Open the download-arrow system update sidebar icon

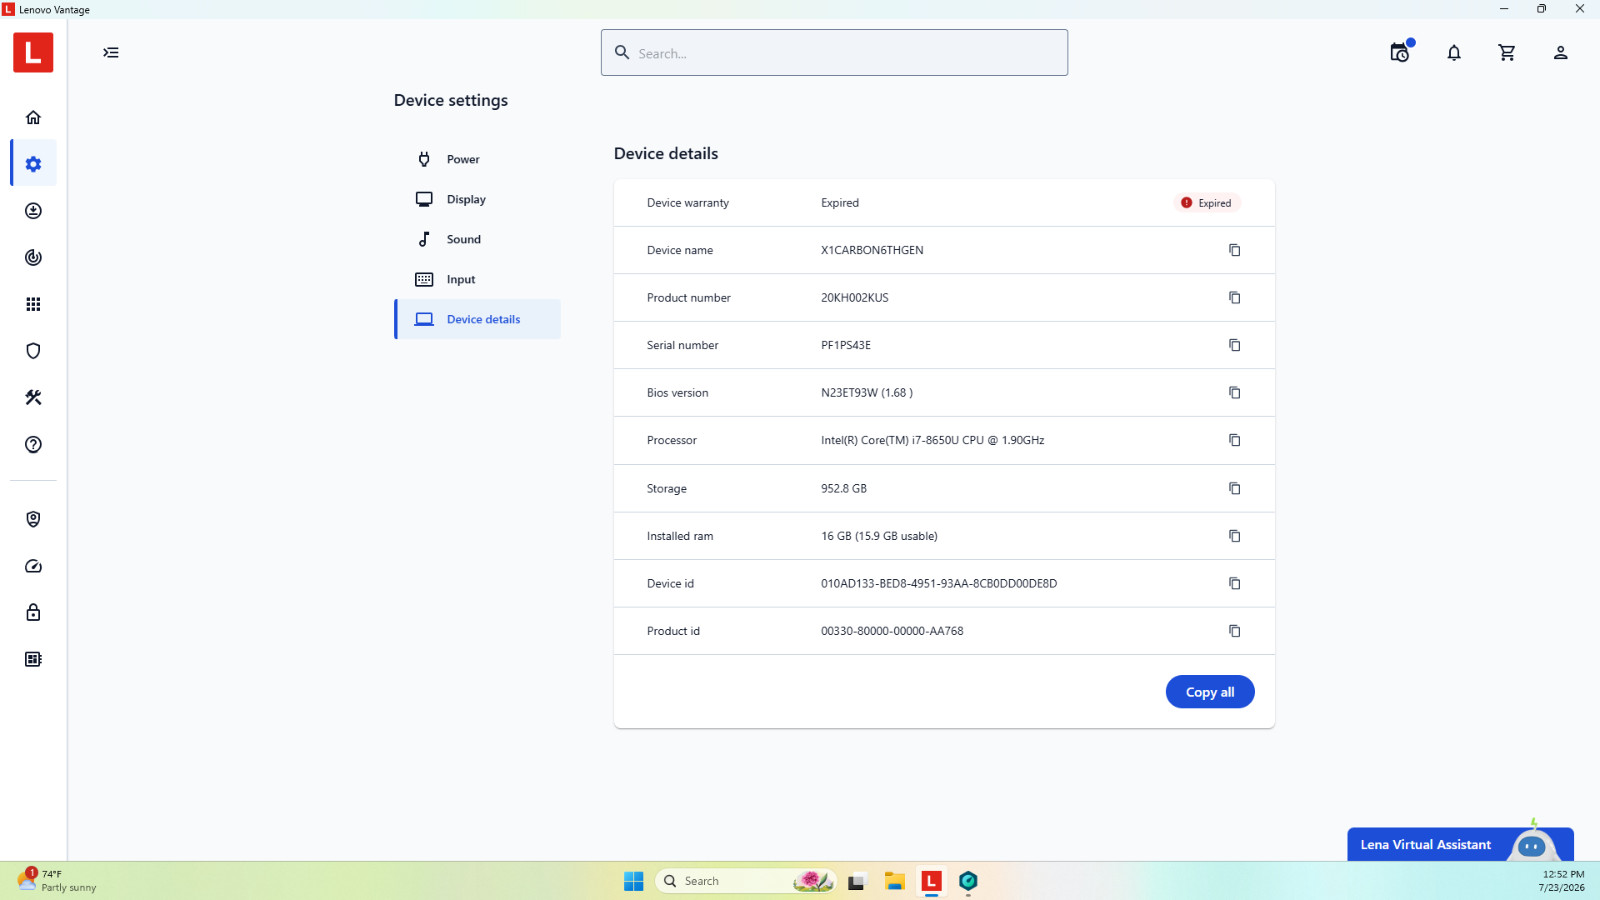pos(33,211)
